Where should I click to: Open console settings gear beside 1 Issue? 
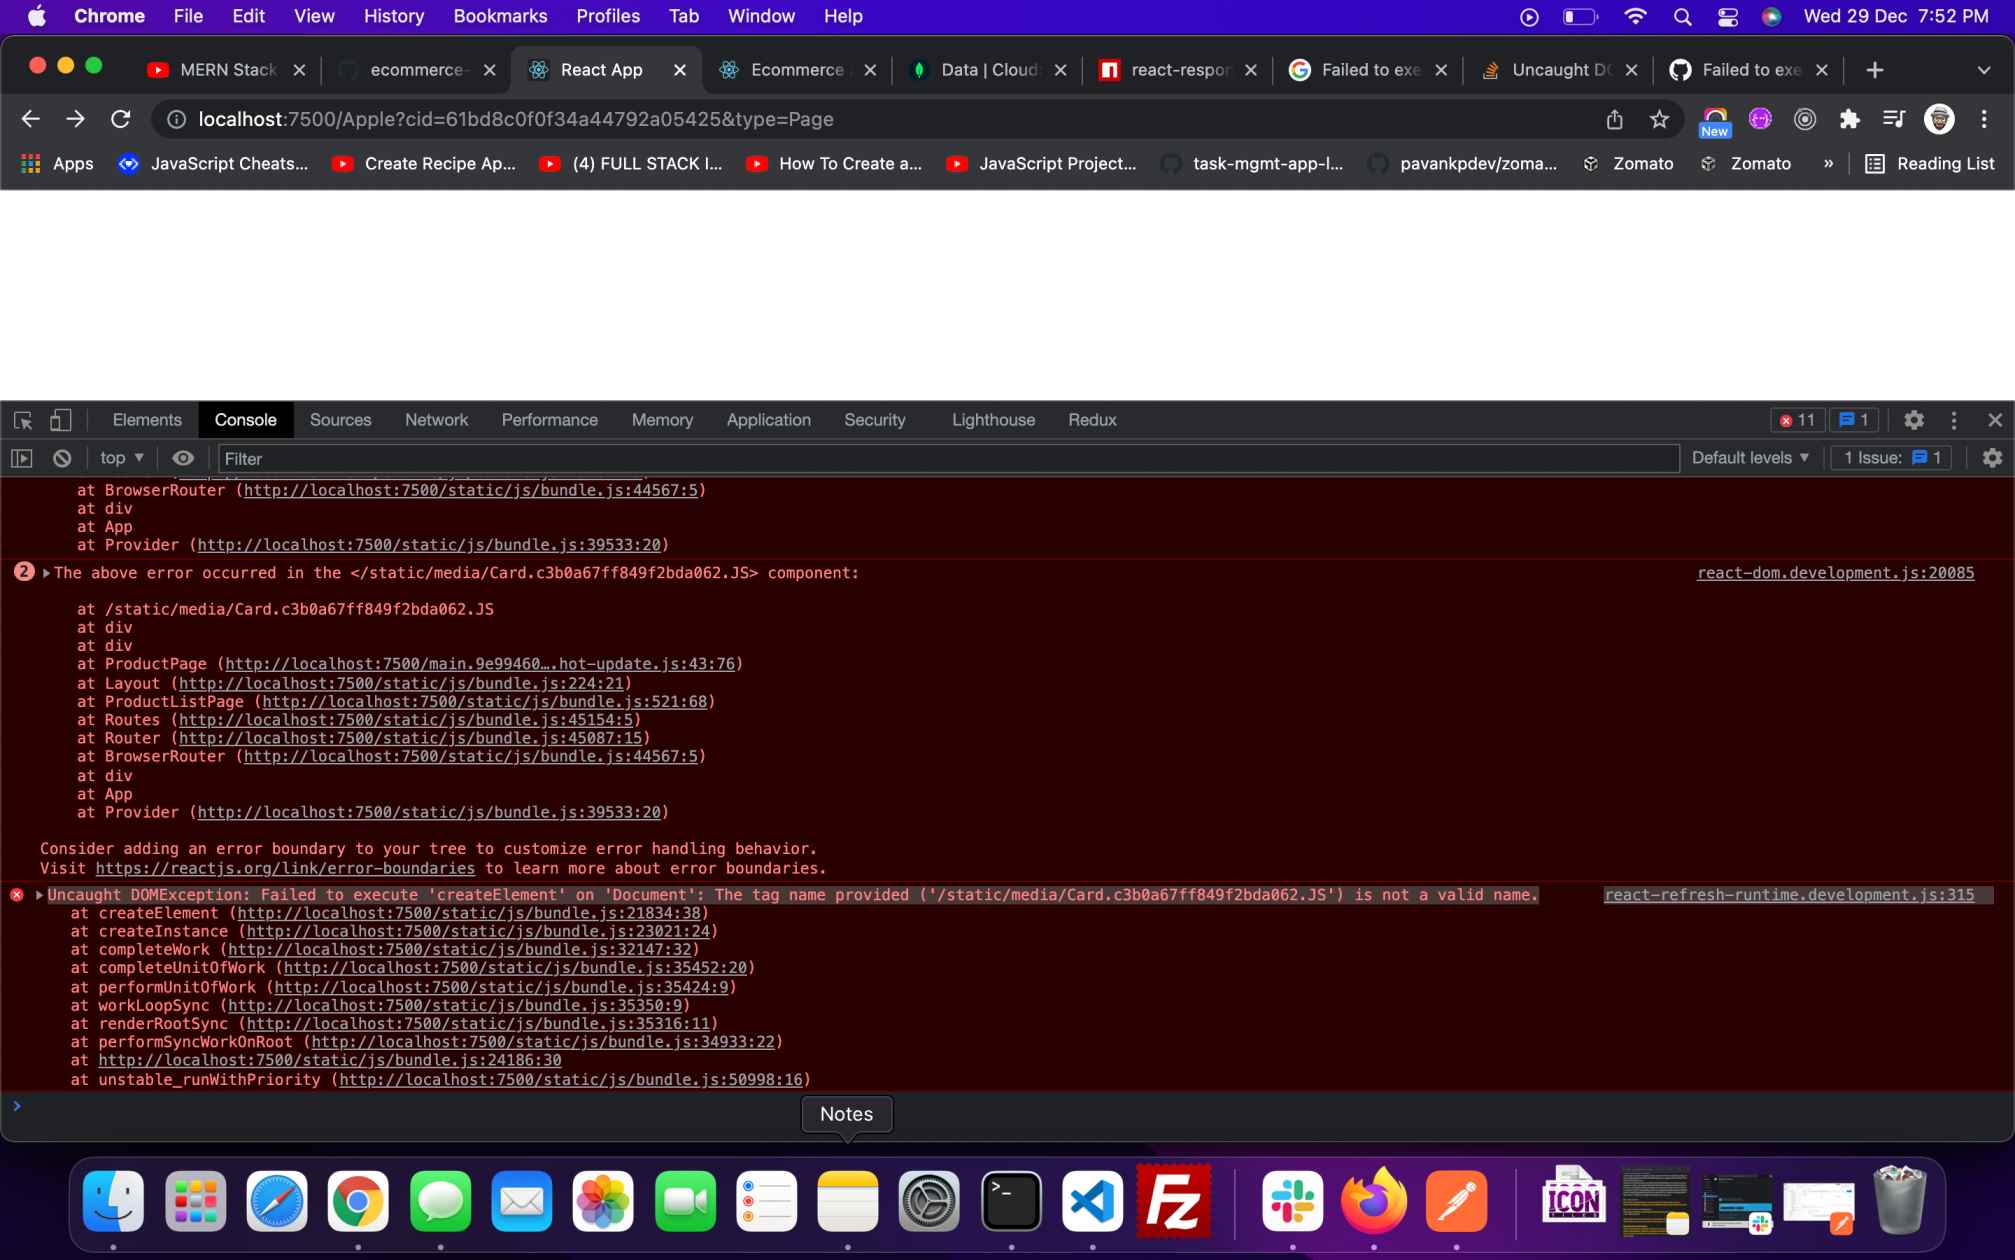pyautogui.click(x=1992, y=458)
